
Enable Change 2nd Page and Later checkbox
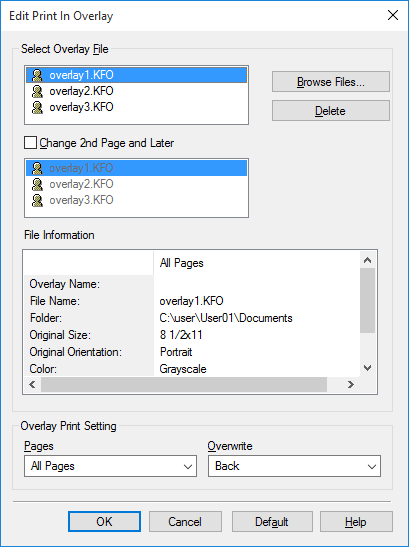click(x=30, y=143)
